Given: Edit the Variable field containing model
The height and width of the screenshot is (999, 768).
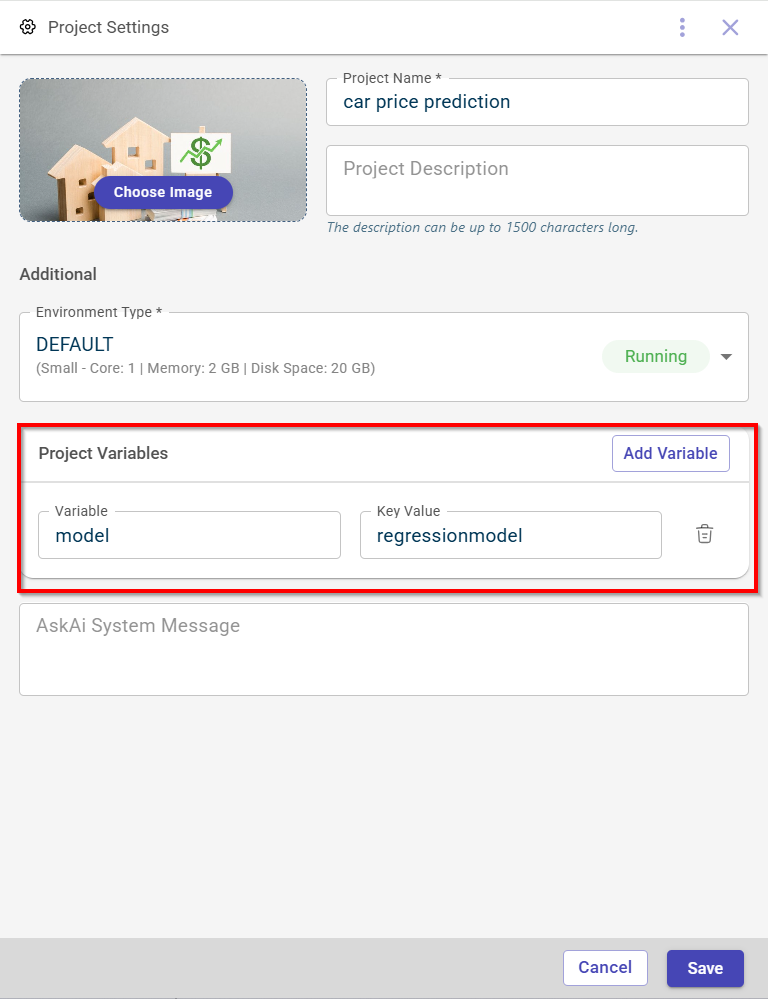Looking at the screenshot, I should tap(190, 535).
